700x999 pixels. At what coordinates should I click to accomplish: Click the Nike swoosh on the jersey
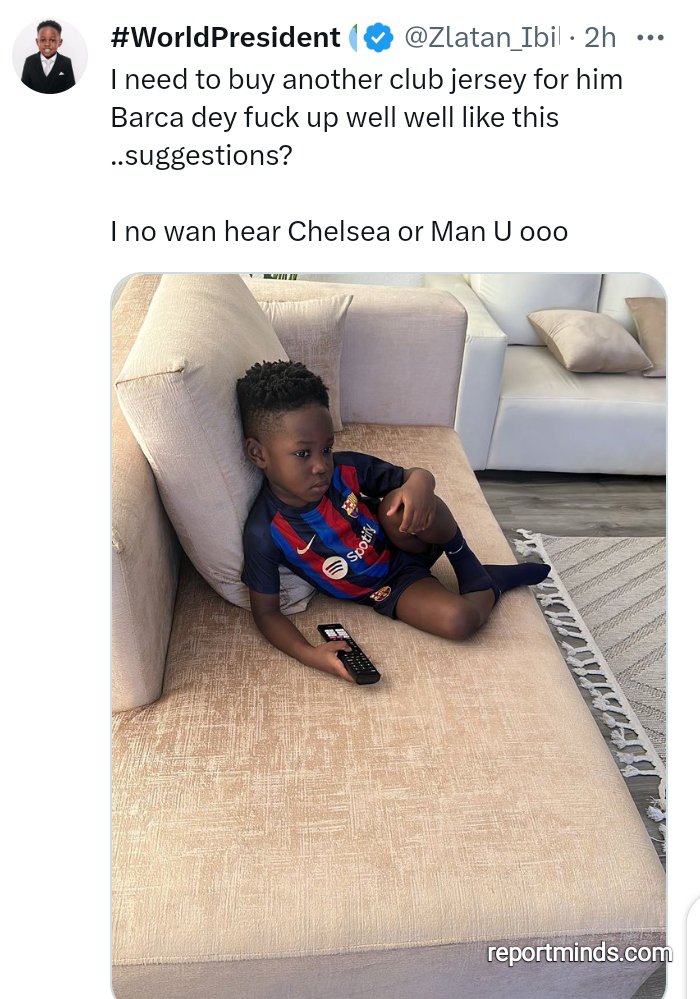pos(306,545)
